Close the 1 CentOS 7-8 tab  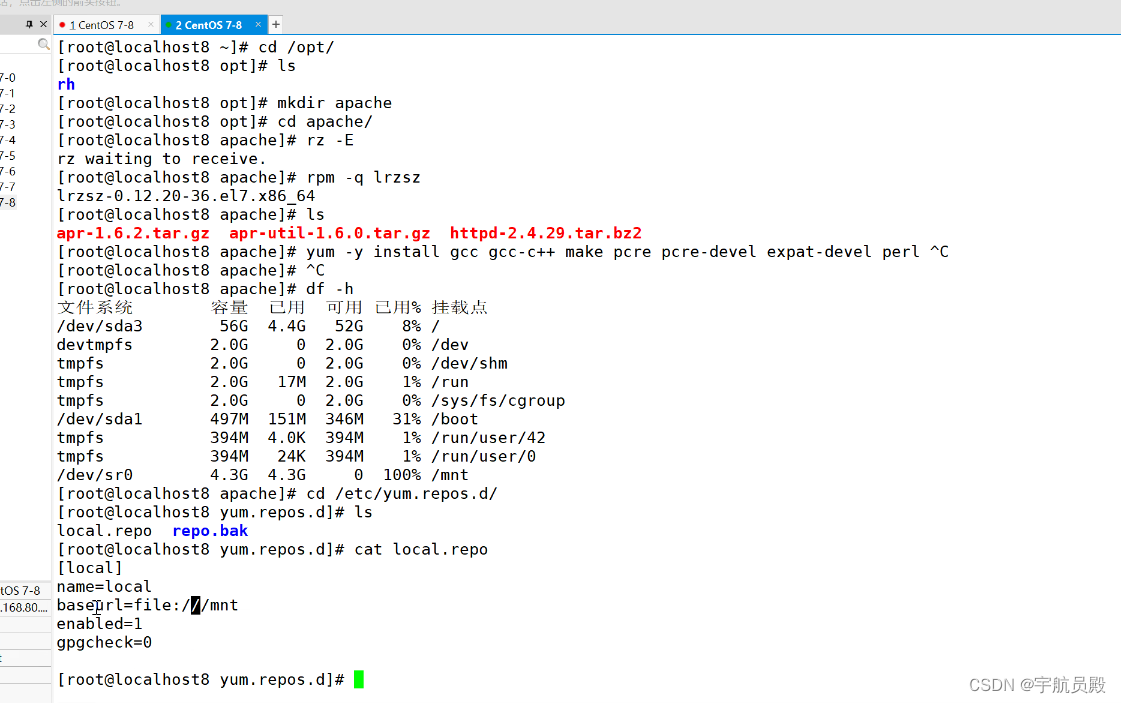tap(148, 25)
